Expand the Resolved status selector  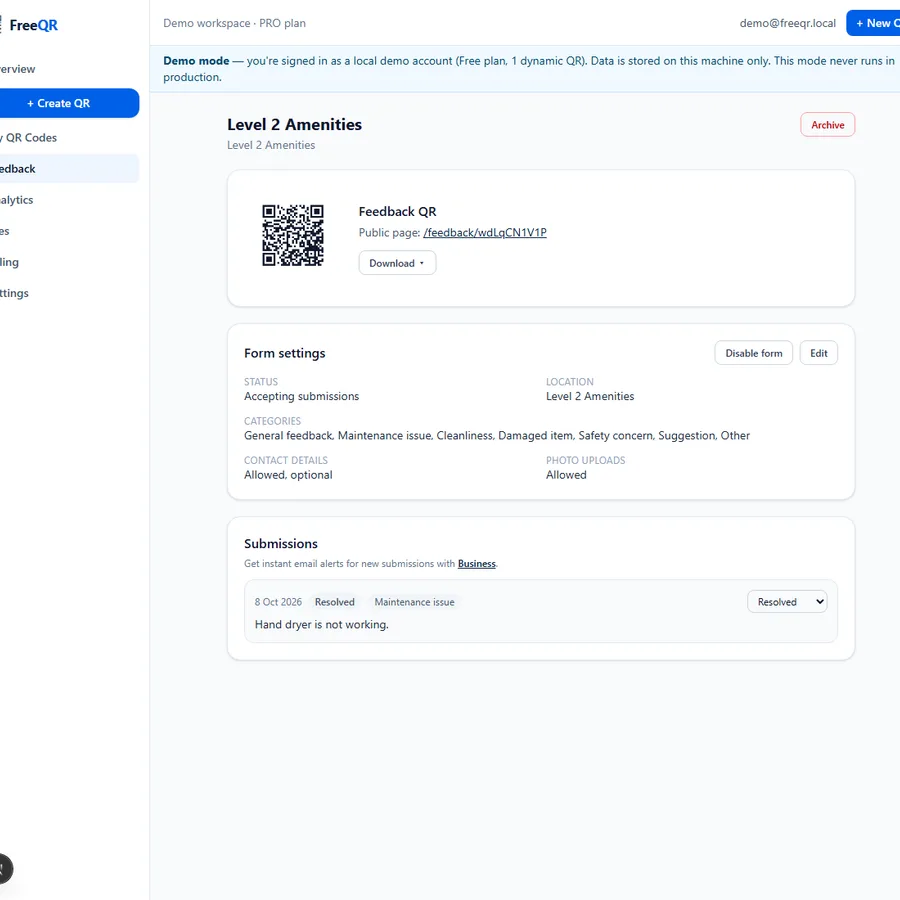[x=787, y=602]
